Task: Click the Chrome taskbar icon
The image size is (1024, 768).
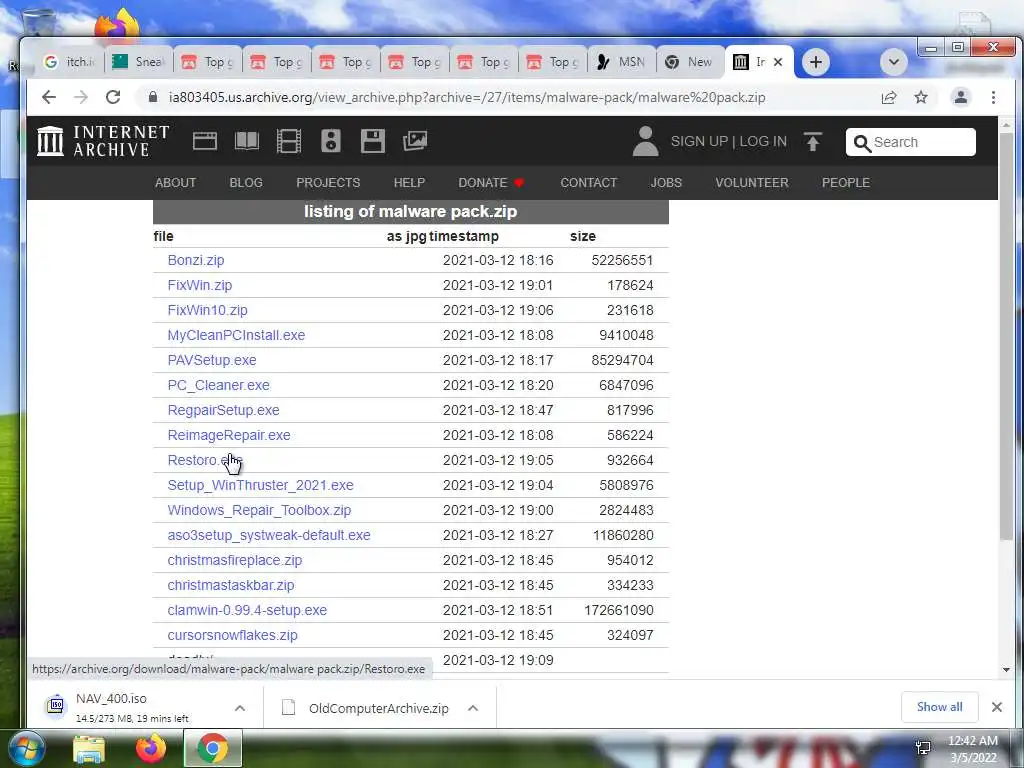Action: point(212,748)
